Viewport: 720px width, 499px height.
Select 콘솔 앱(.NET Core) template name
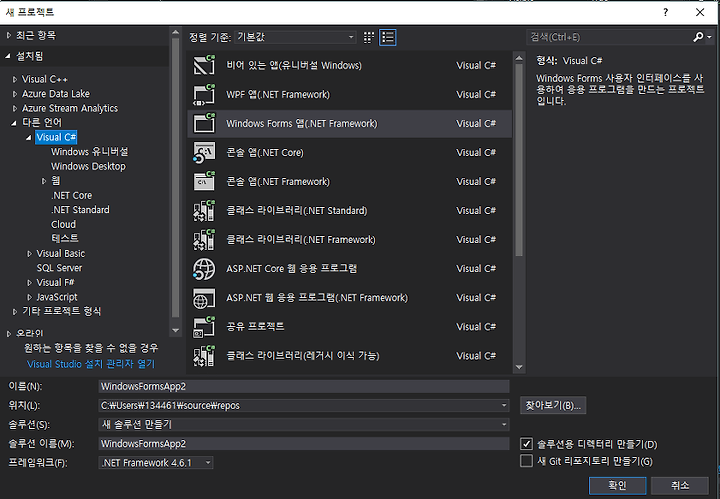coord(265,152)
